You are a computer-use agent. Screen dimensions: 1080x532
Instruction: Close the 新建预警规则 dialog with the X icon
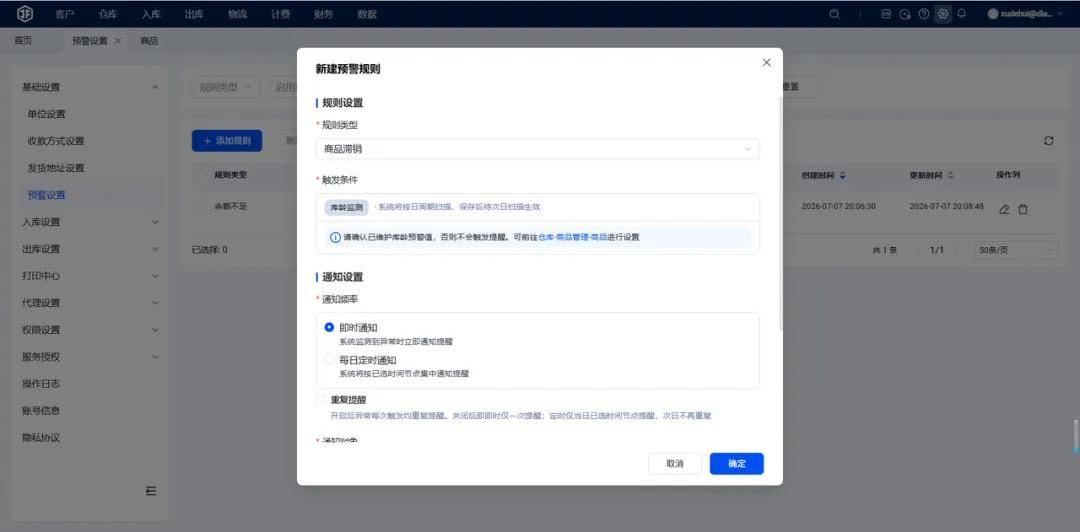tap(767, 63)
